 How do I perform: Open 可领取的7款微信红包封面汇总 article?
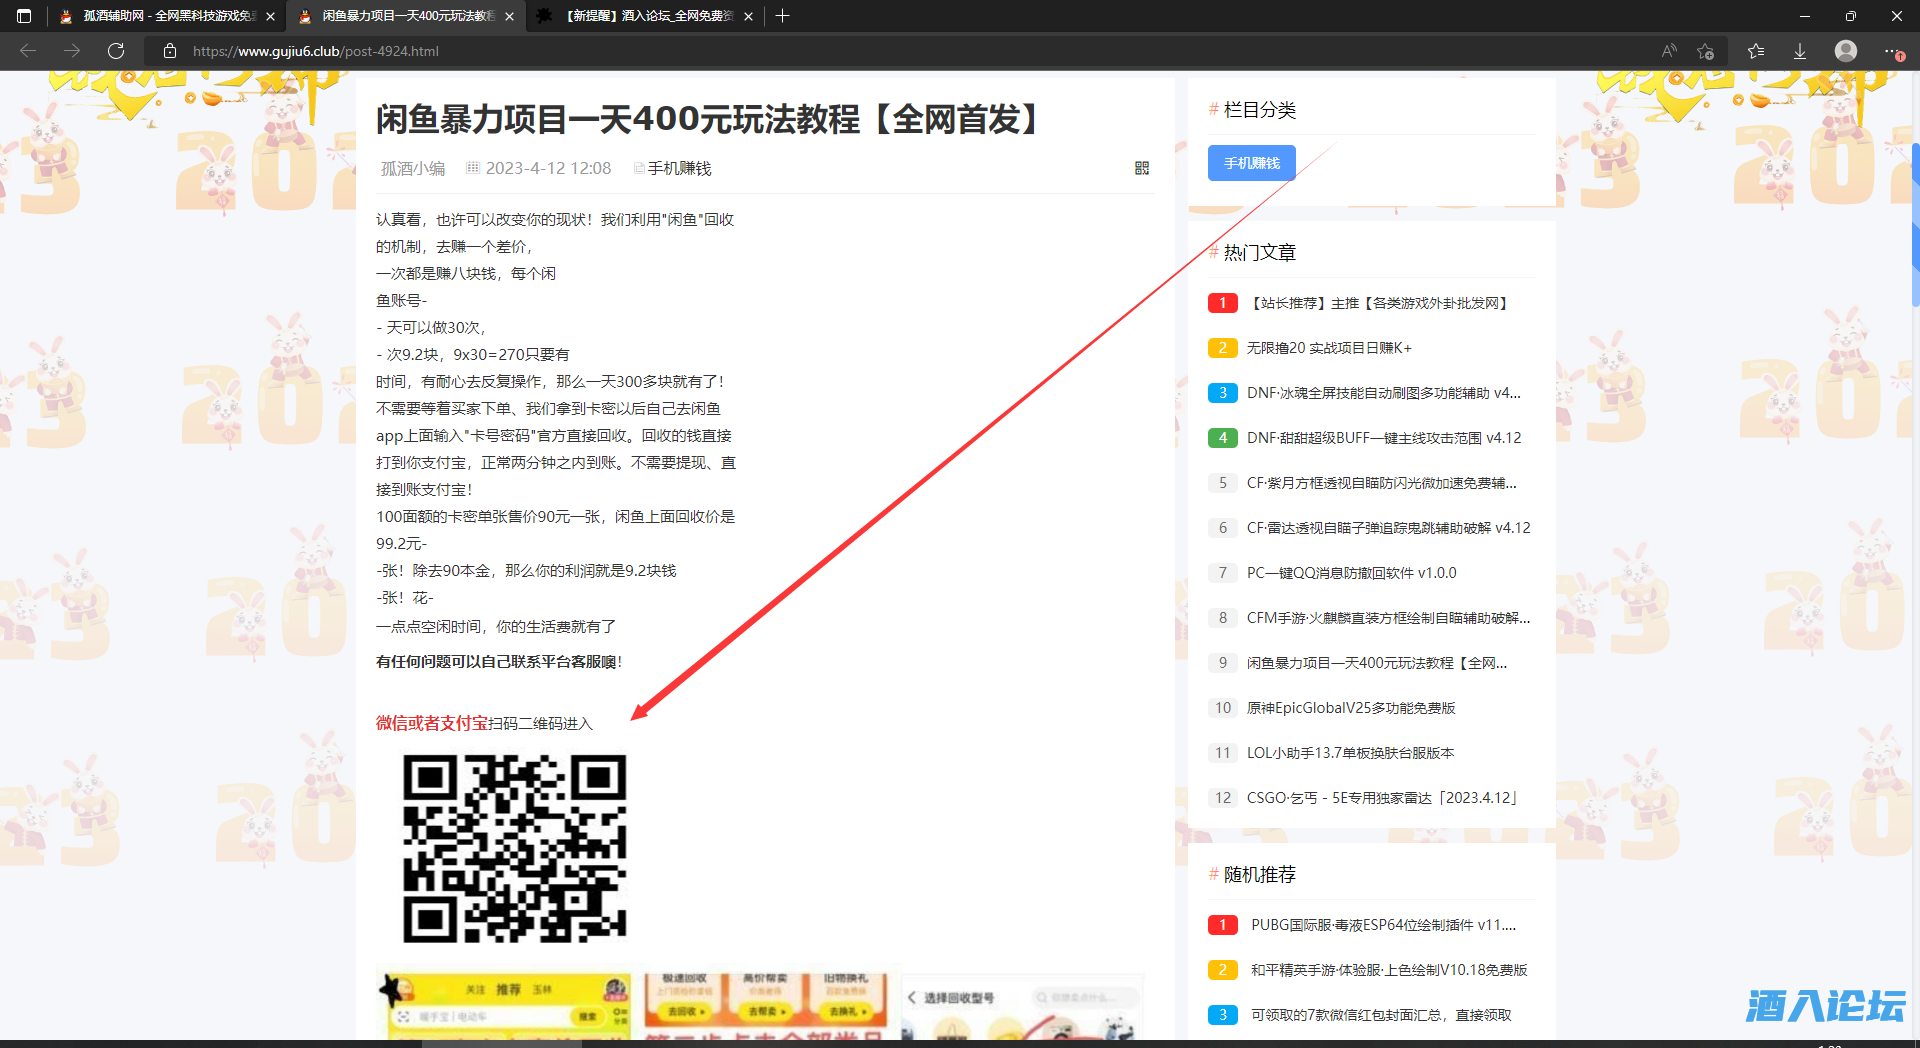click(1381, 1015)
